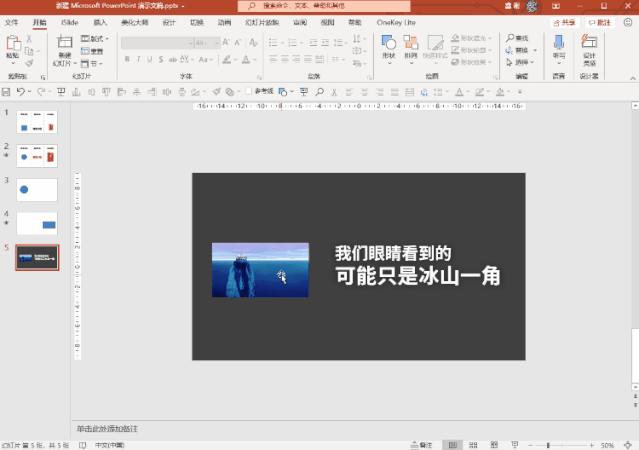The width and height of the screenshot is (639, 450).
Task: Click the Undo arrow icon
Action: tap(21, 91)
